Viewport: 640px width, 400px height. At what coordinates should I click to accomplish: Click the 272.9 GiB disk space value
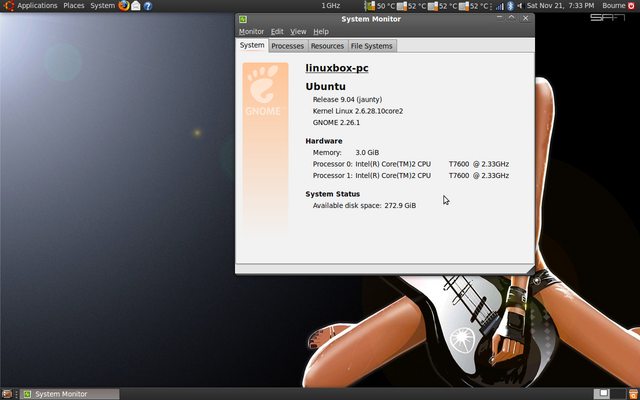click(x=400, y=205)
